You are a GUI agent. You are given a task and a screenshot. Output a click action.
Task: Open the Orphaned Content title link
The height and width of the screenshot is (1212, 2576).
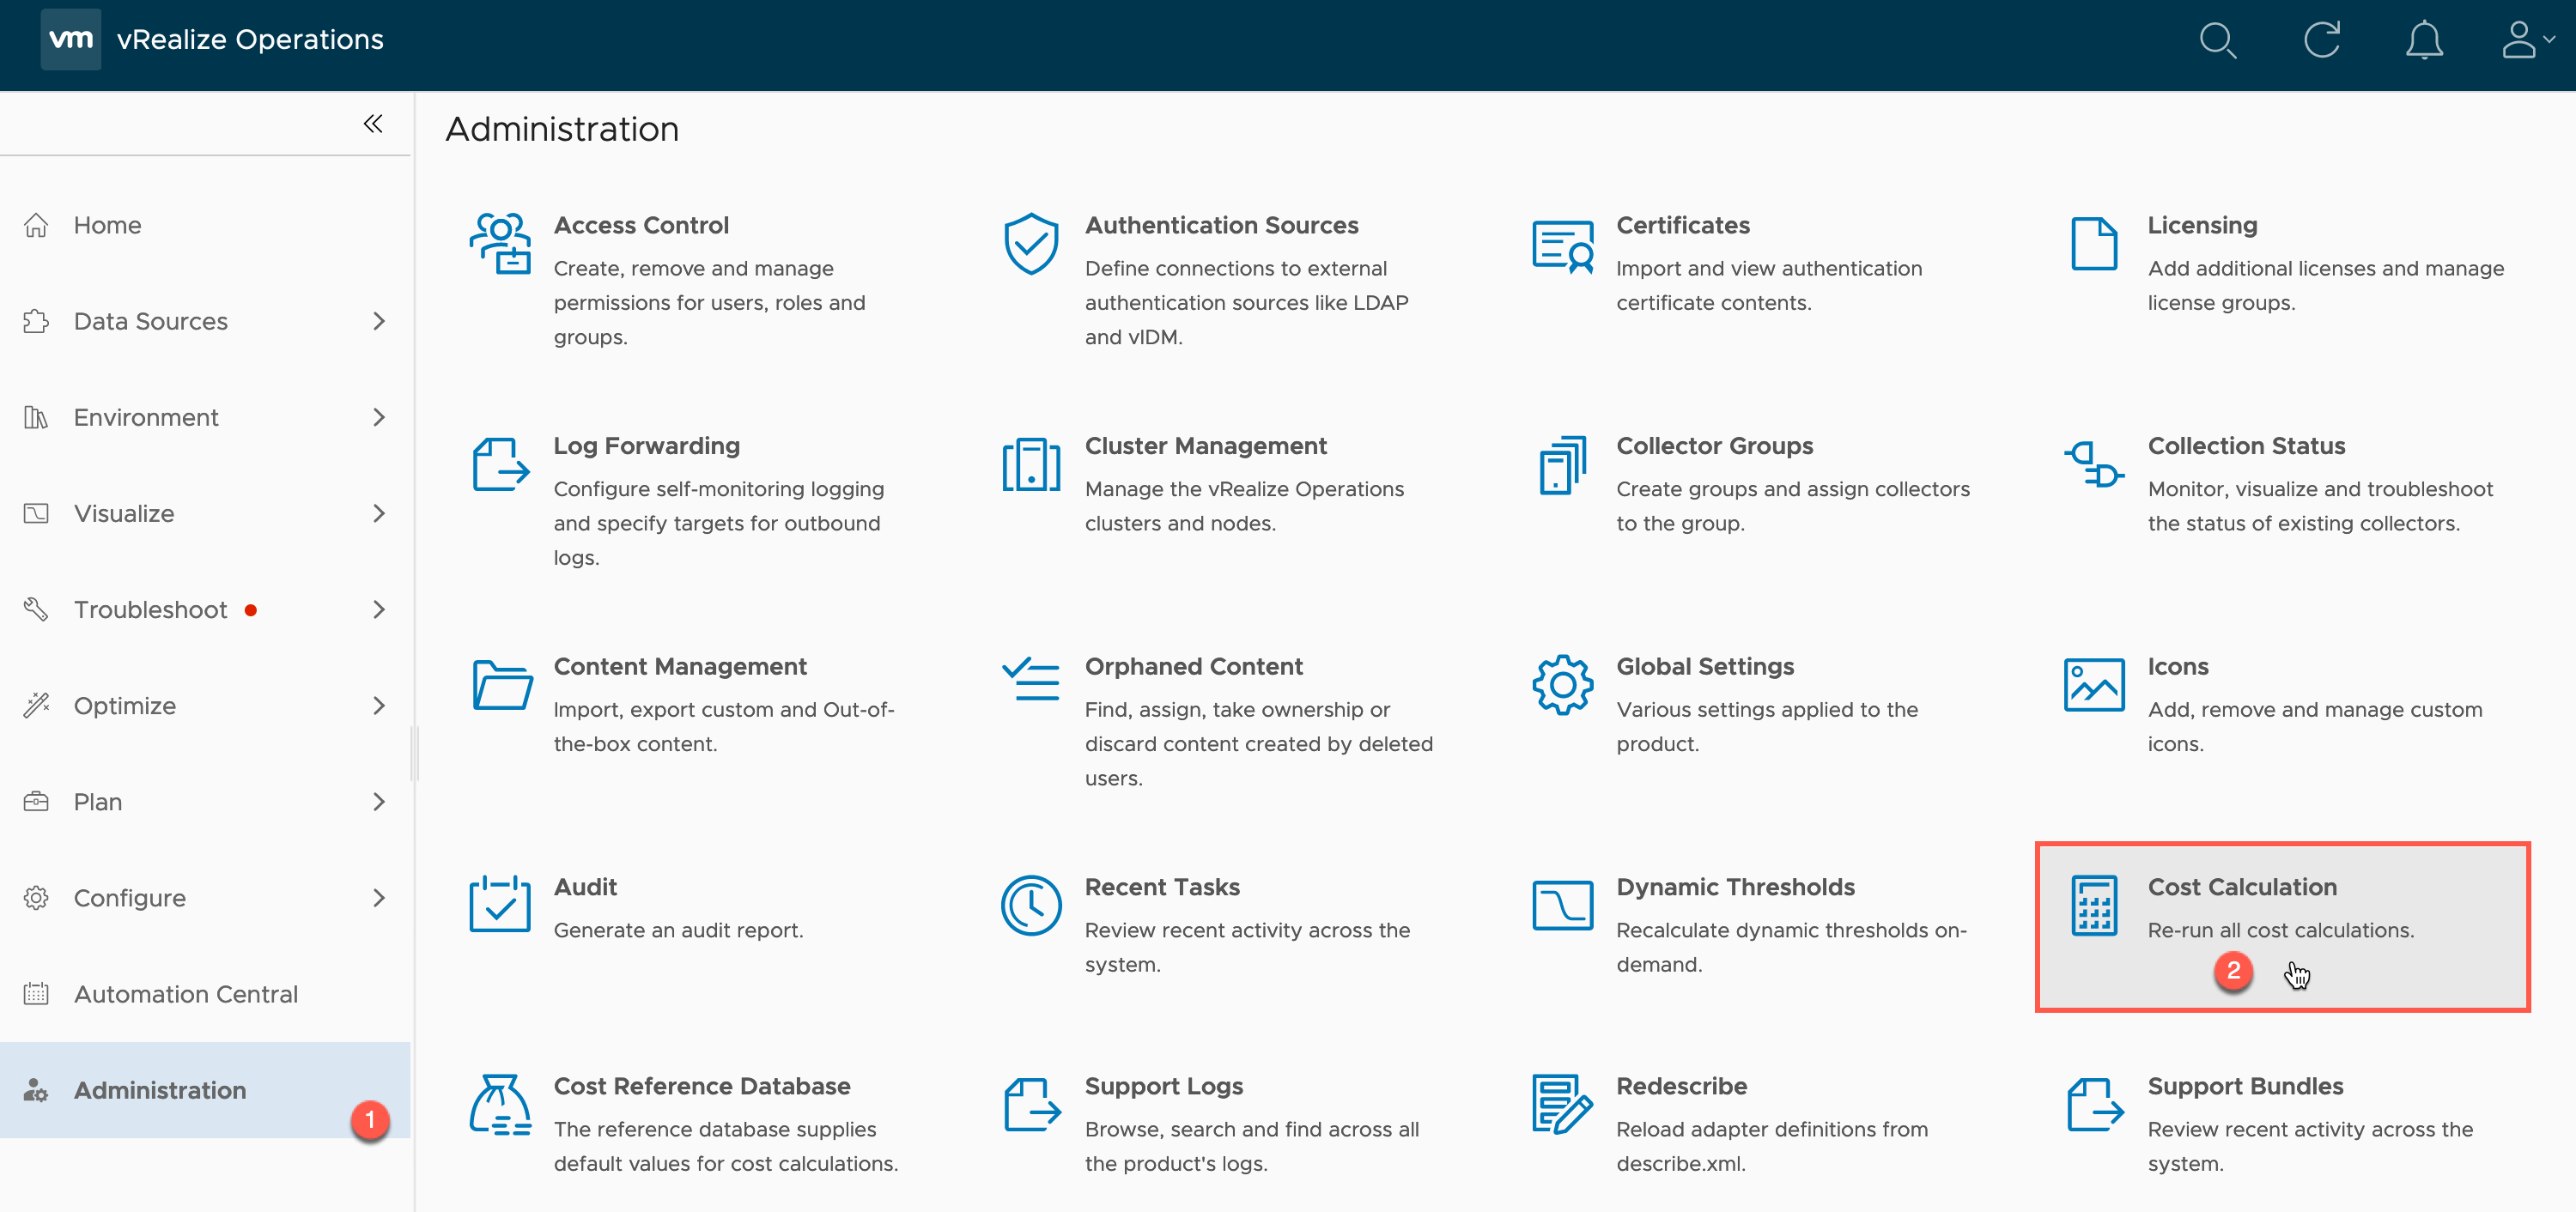click(x=1193, y=667)
